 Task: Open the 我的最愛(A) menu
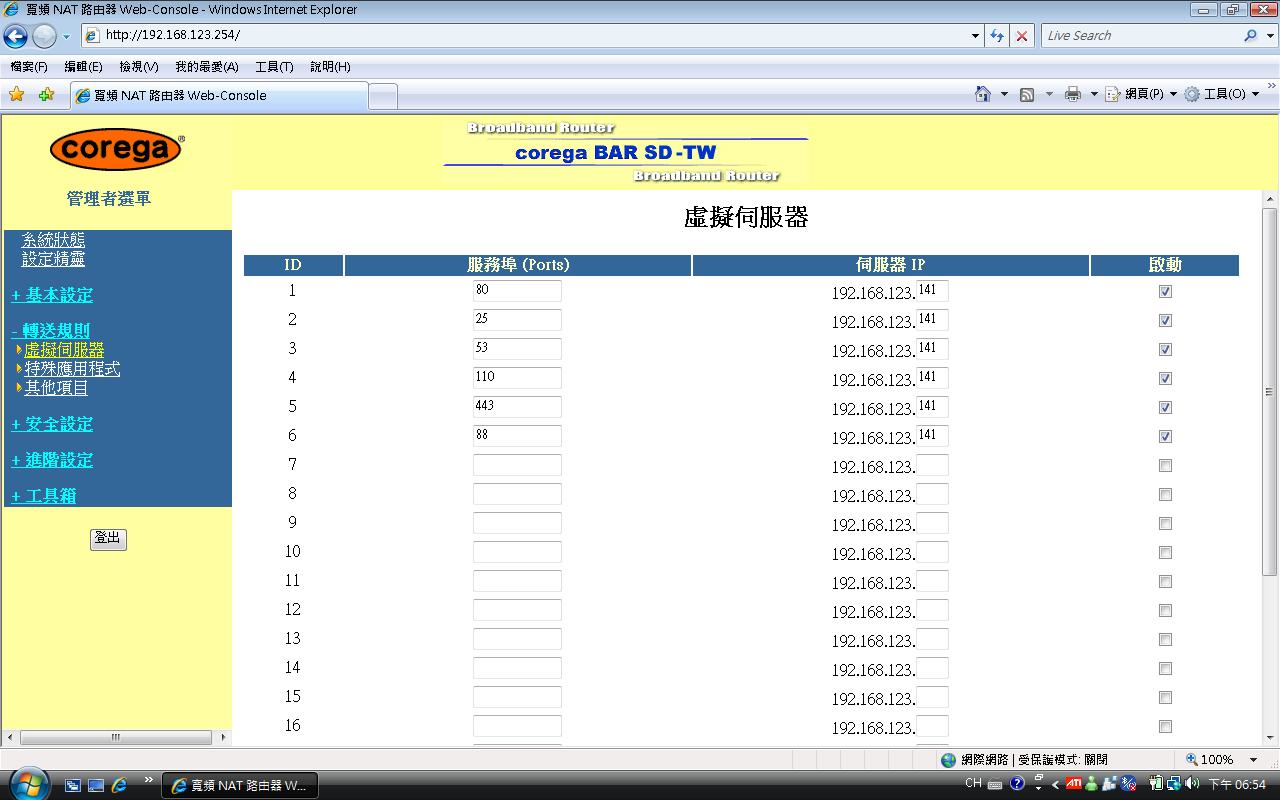(206, 67)
